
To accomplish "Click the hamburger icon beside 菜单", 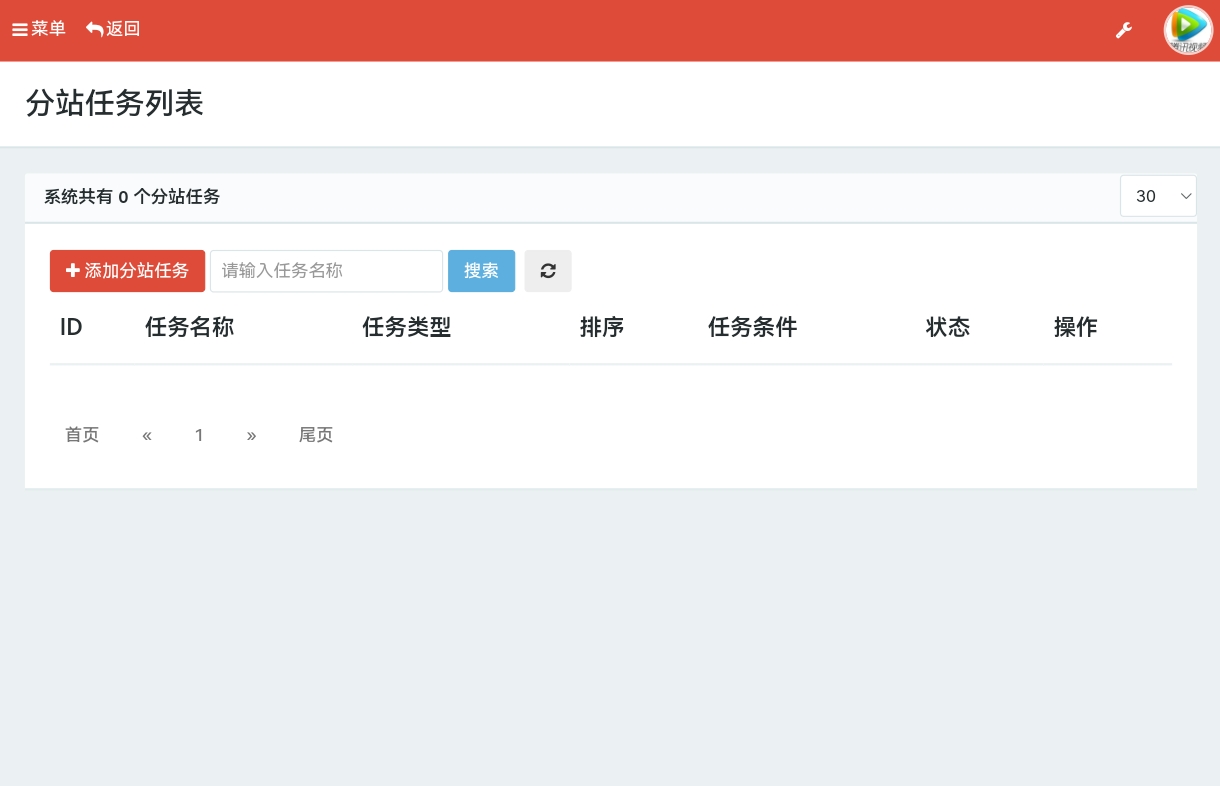I will (19, 29).
